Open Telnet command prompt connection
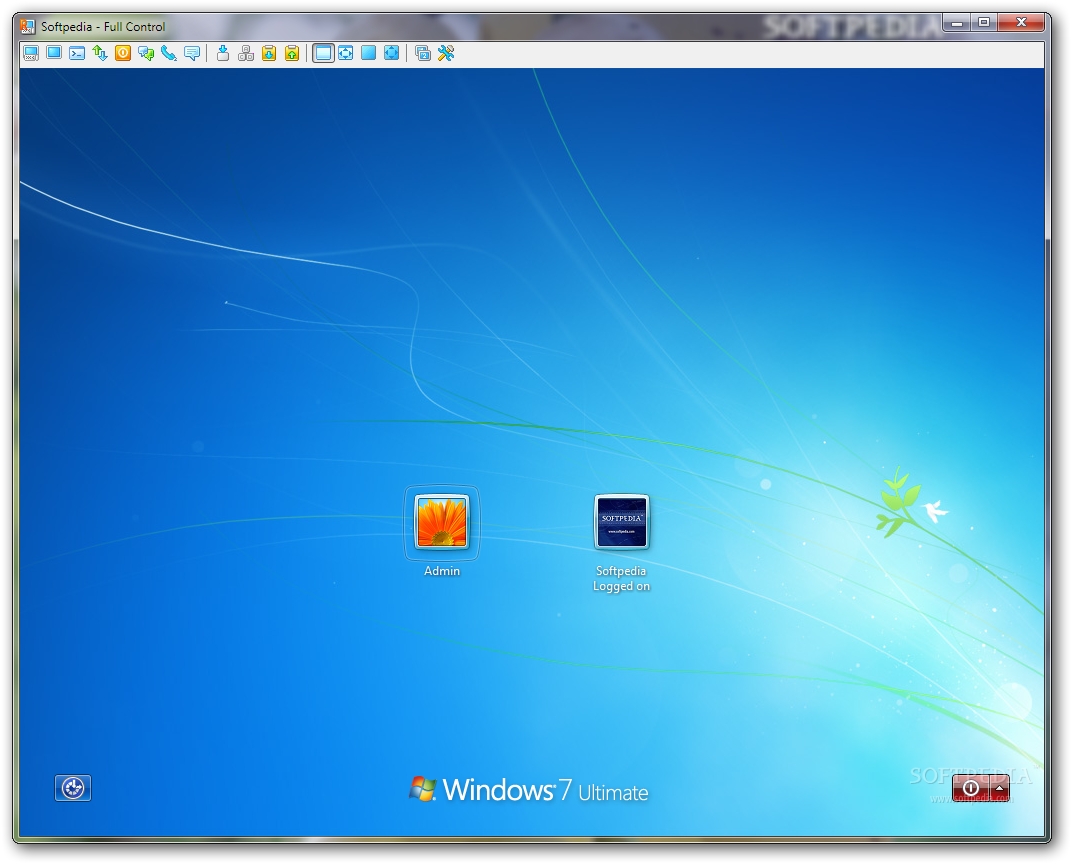This screenshot has width=1072, height=864. 77,53
